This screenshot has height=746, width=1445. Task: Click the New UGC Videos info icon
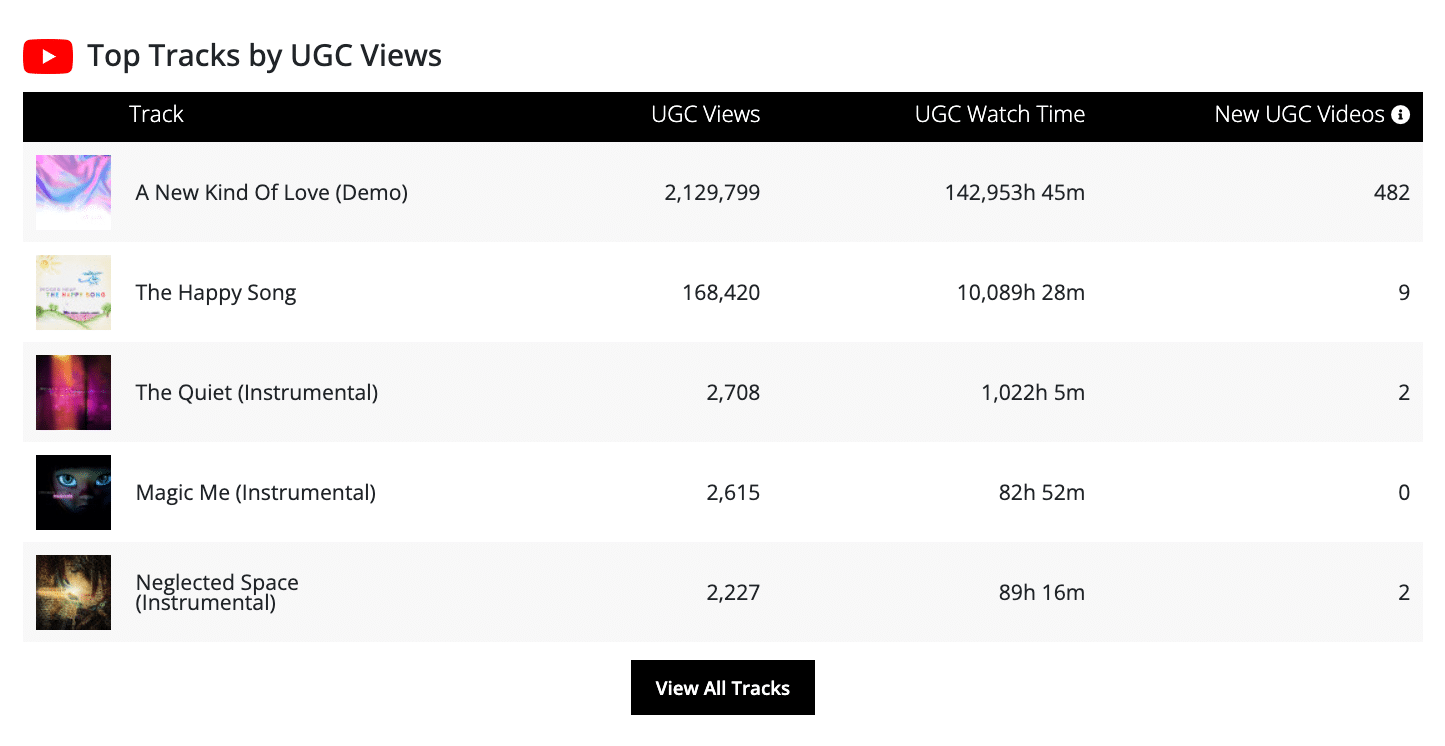(1400, 115)
